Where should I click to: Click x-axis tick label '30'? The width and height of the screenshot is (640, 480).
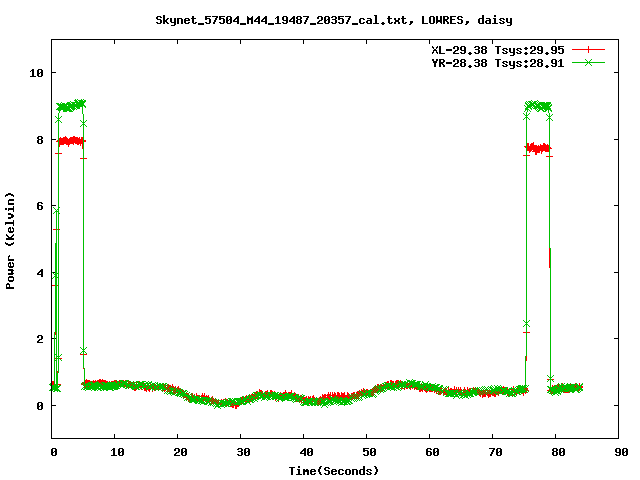[x=243, y=452]
